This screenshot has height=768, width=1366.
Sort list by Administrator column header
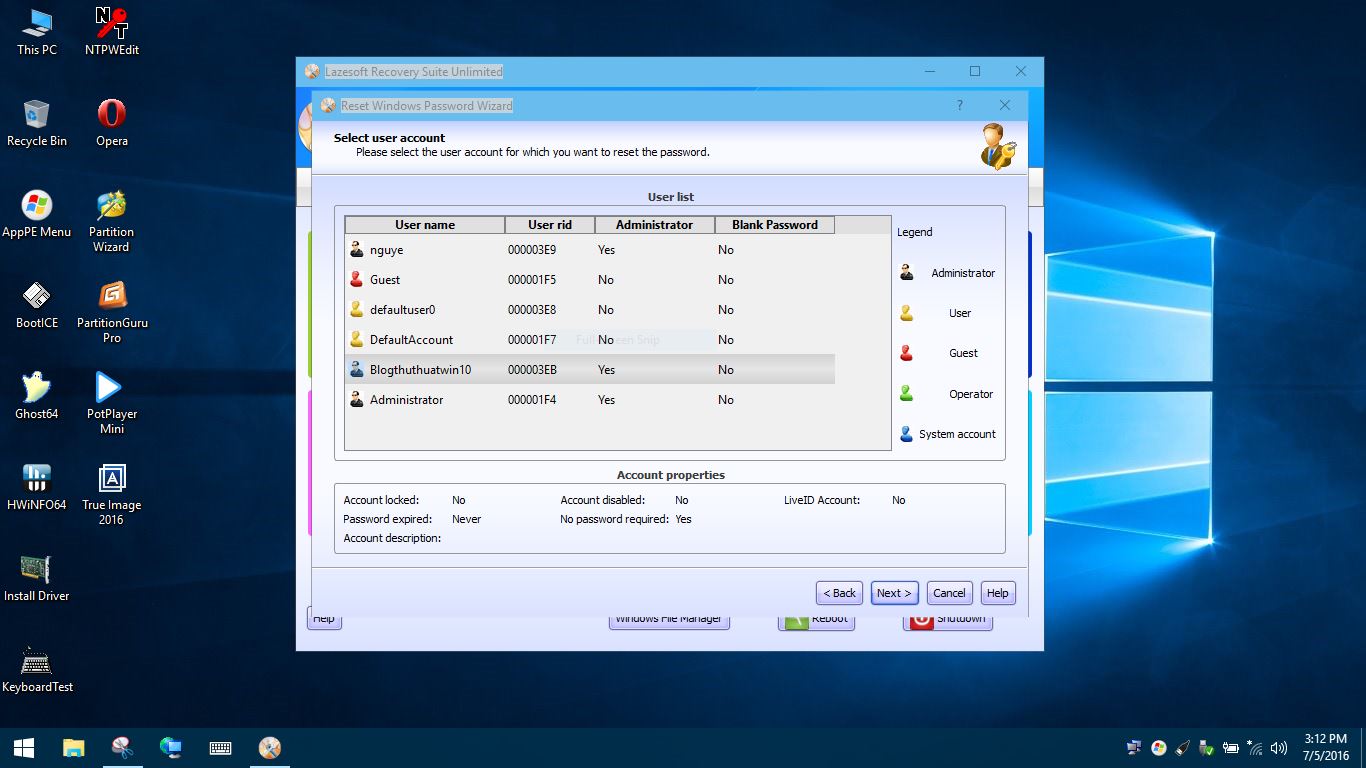pos(655,225)
